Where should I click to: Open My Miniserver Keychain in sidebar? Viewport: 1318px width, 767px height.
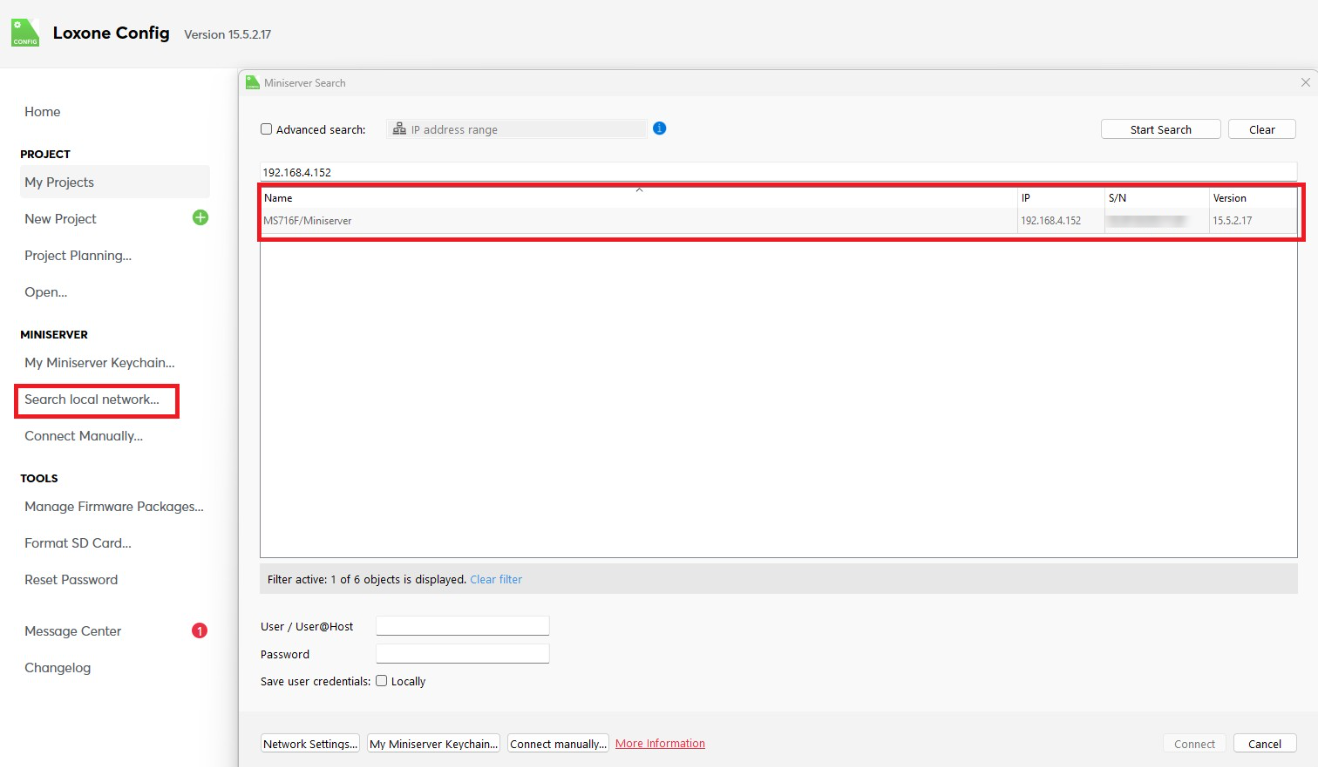[99, 363]
